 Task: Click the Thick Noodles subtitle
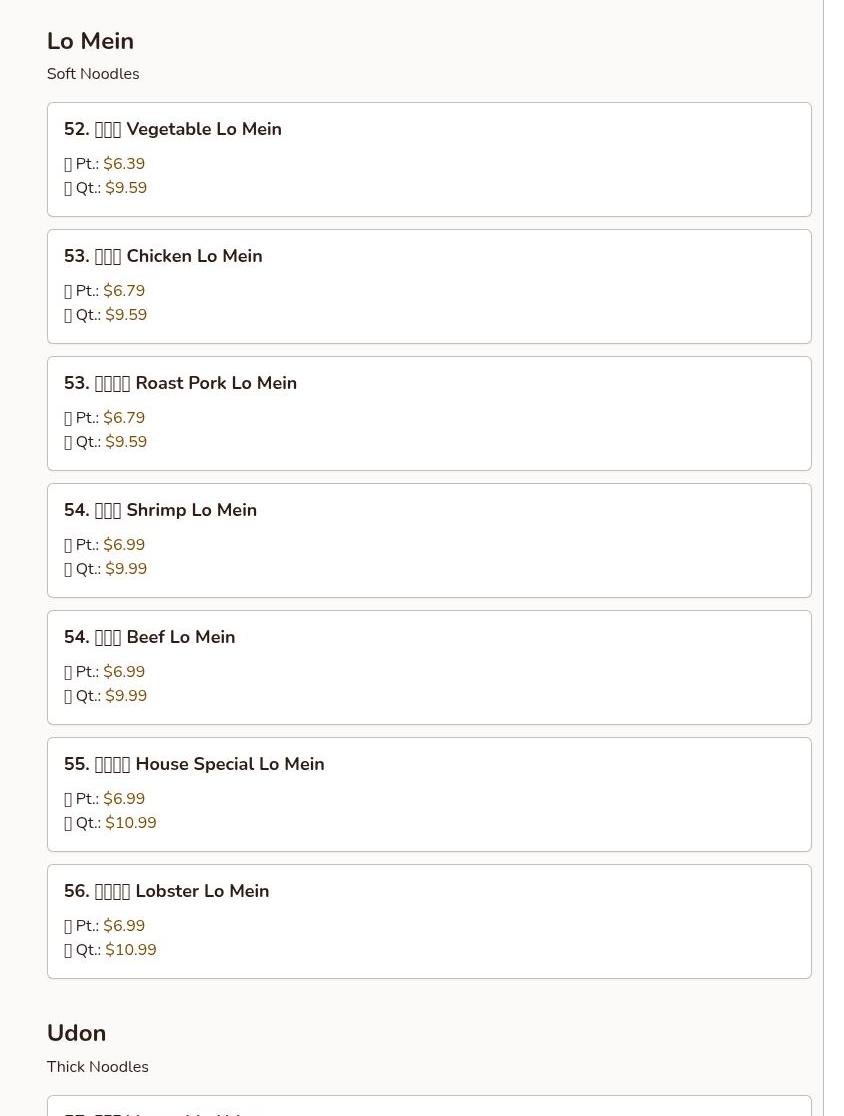coord(97,1067)
